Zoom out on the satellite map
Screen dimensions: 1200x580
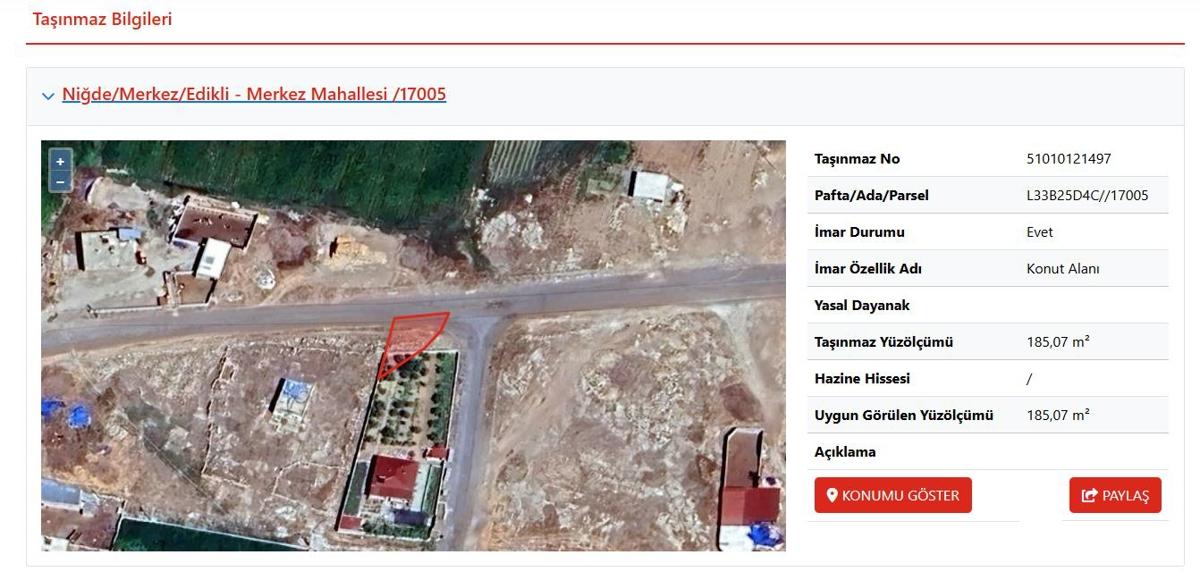click(x=60, y=181)
